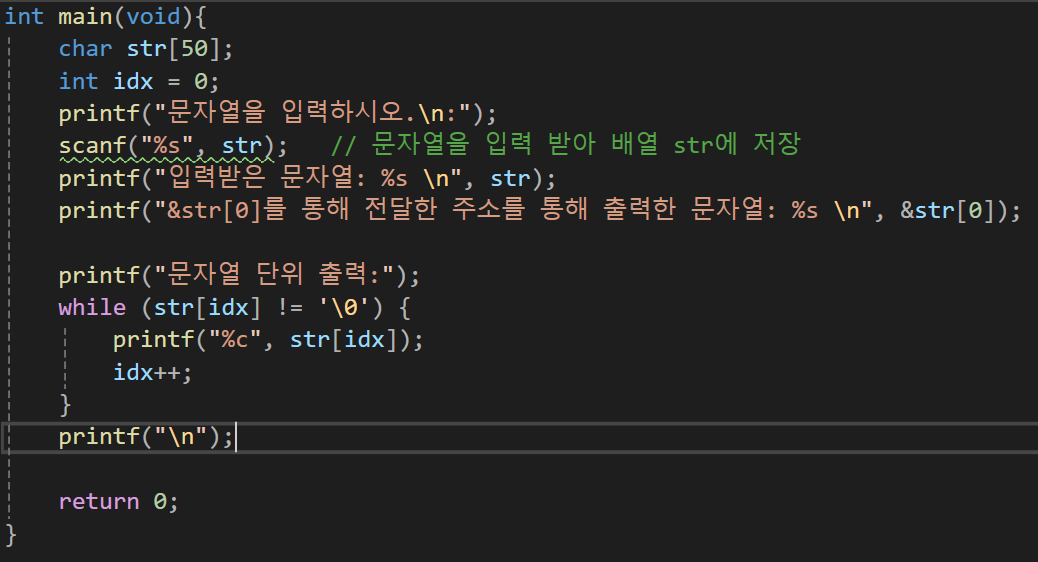Click the underlined scanf("%s", str) call

(166, 146)
